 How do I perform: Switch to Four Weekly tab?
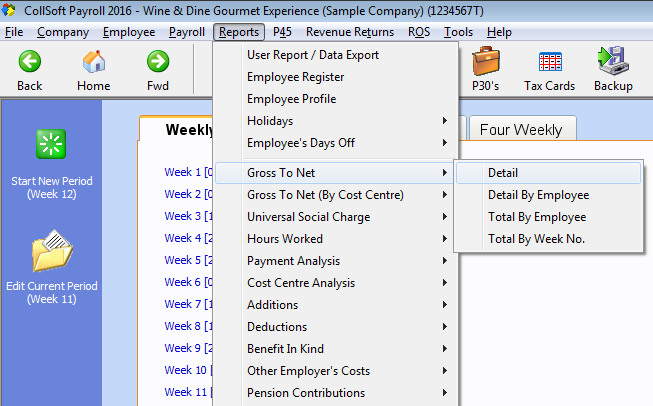[x=520, y=130]
